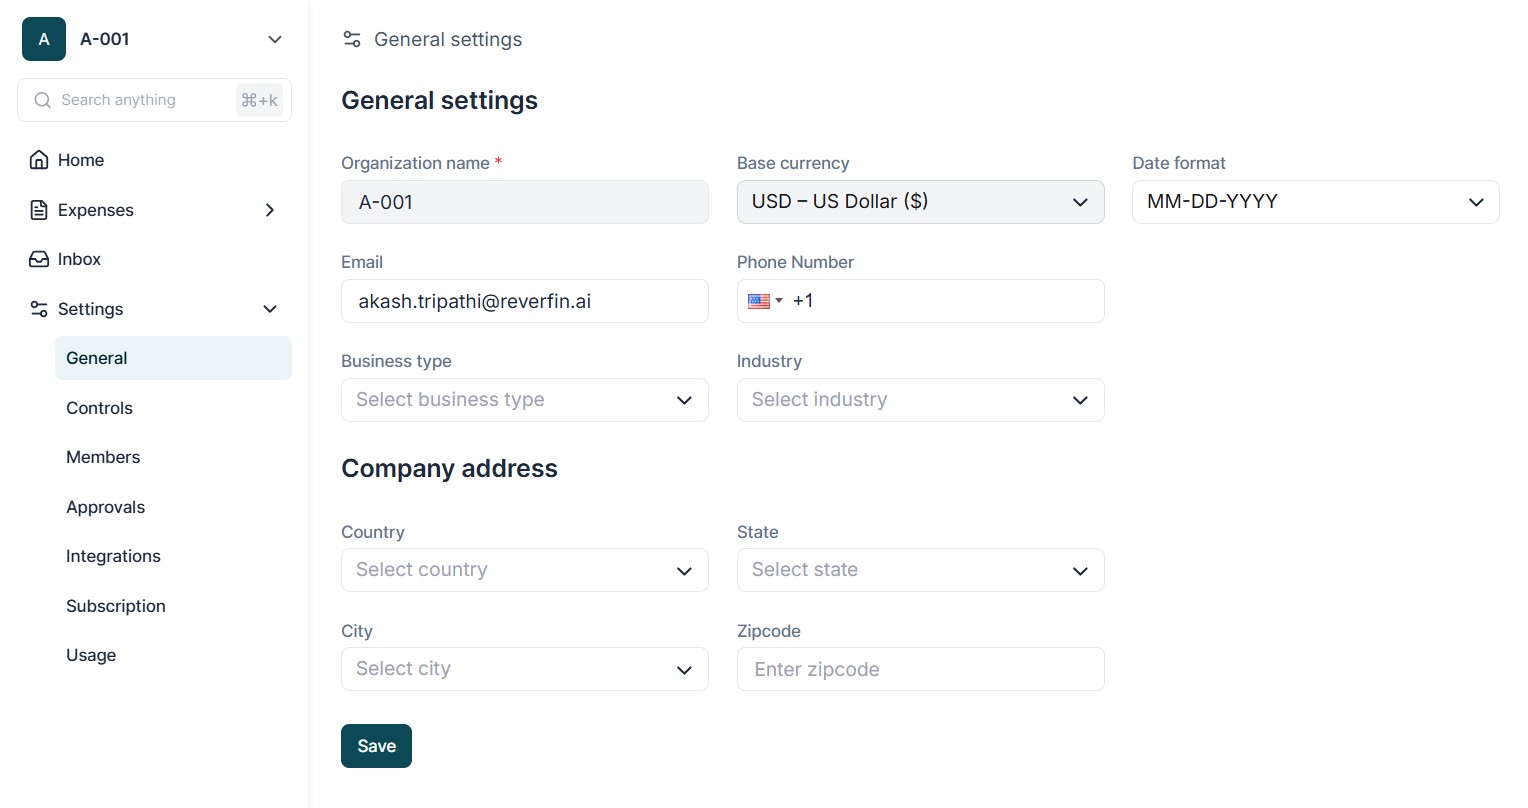Image resolution: width=1528 pixels, height=808 pixels.
Task: Focus the Enter zipcode field
Action: point(920,669)
